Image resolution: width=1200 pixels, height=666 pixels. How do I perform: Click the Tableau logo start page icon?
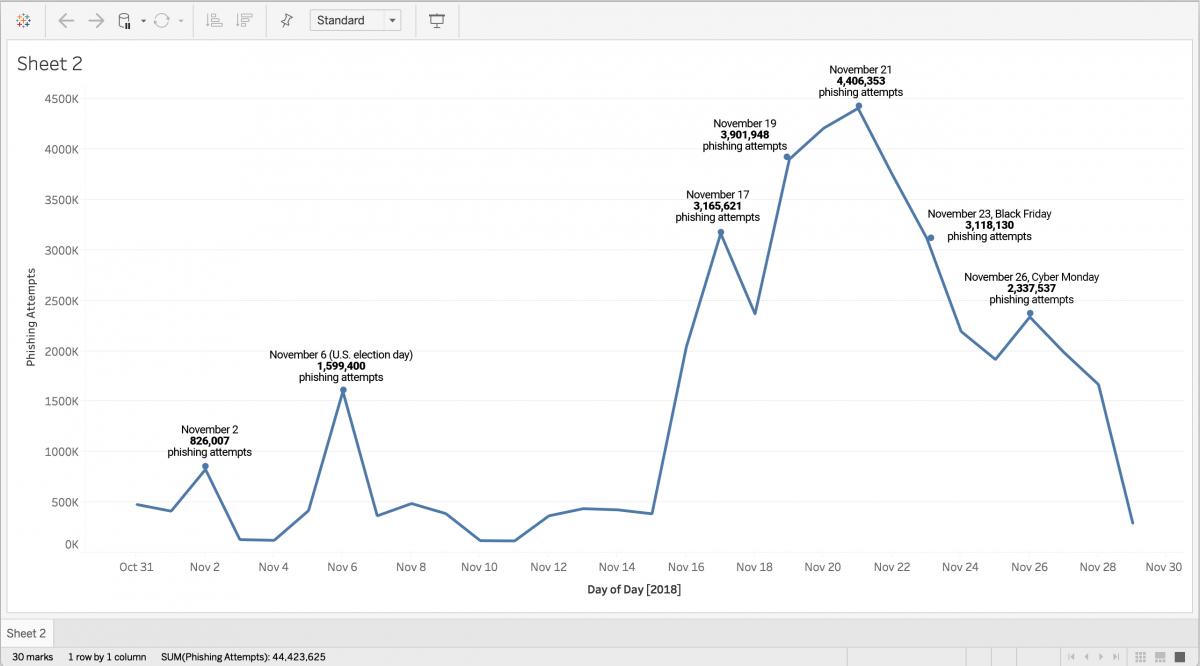point(24,20)
